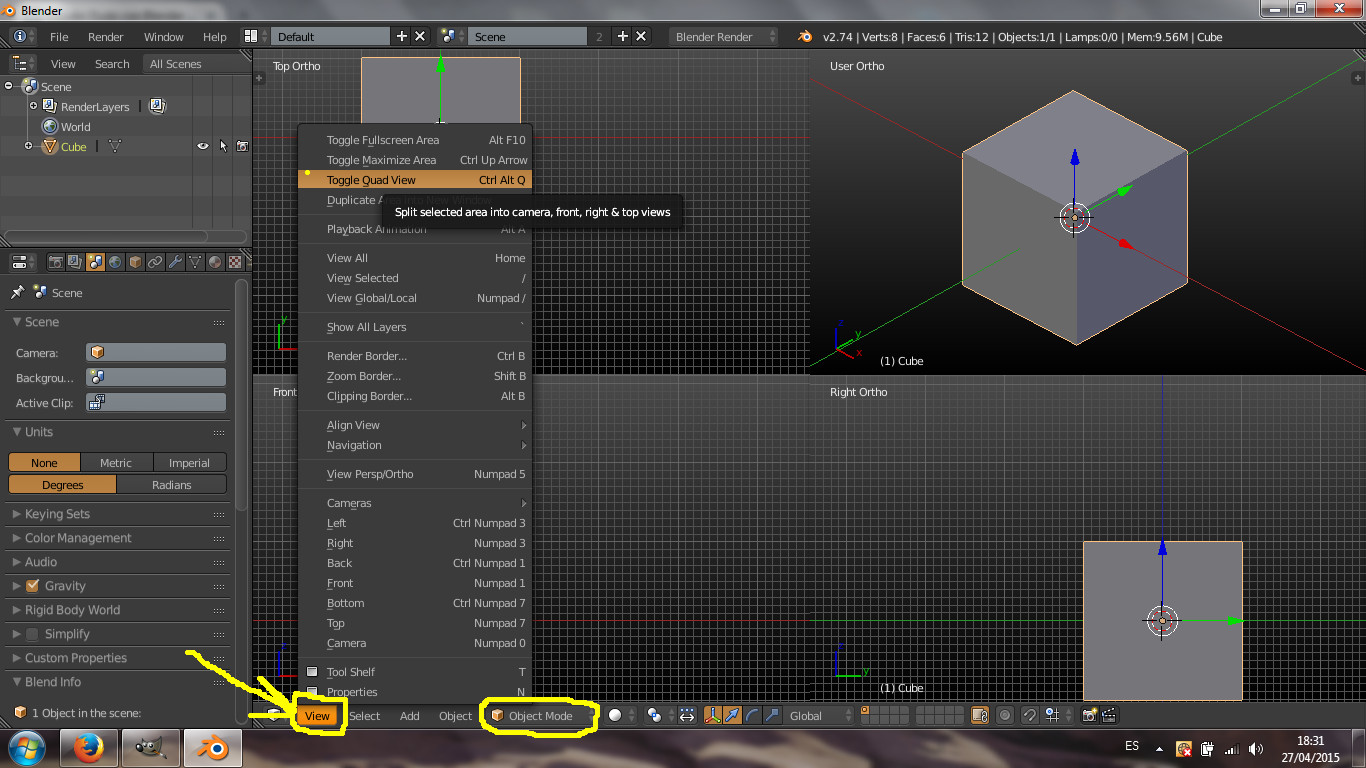
Task: Toggle Cube visibility eye icon in outliner
Action: (x=203, y=146)
